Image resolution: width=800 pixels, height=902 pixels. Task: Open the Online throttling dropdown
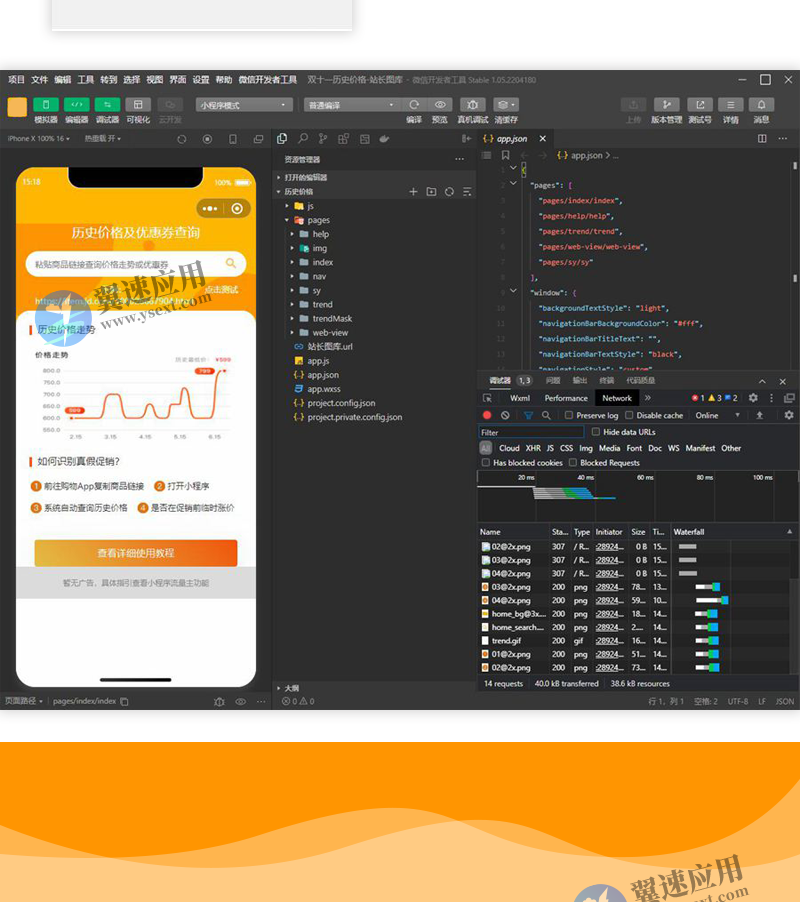tap(718, 415)
